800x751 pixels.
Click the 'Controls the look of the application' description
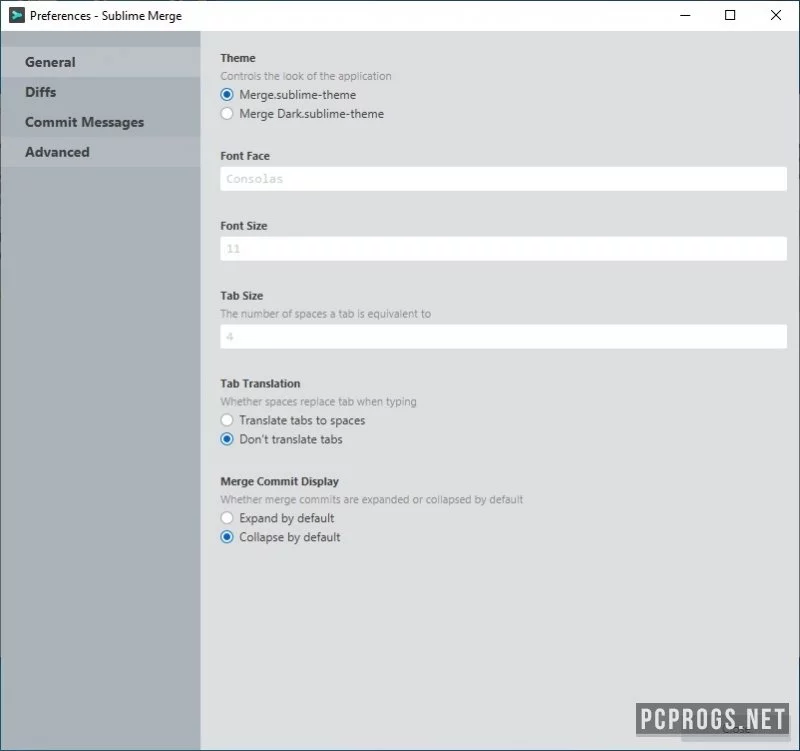(306, 76)
